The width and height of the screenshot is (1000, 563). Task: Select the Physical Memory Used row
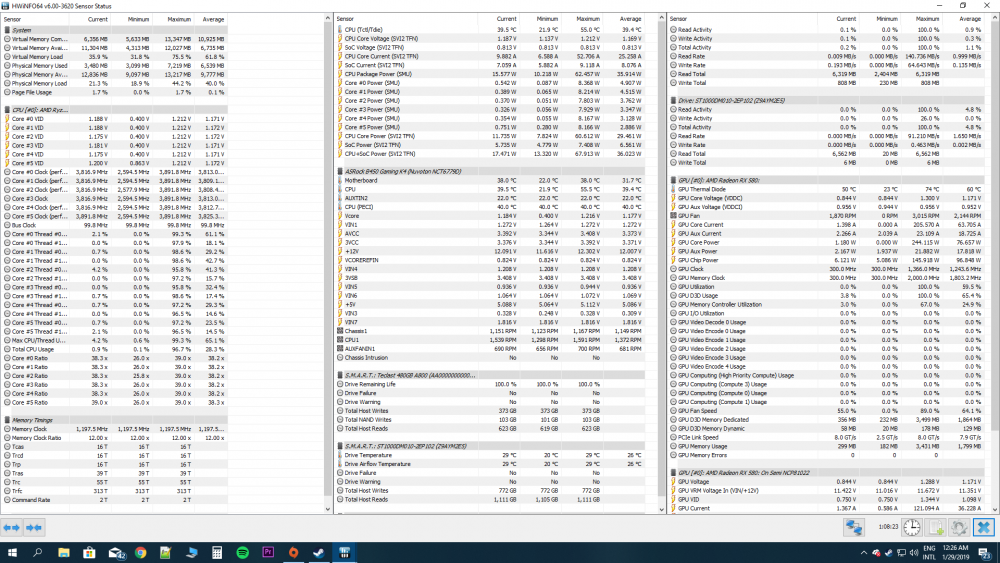pyautogui.click(x=115, y=66)
